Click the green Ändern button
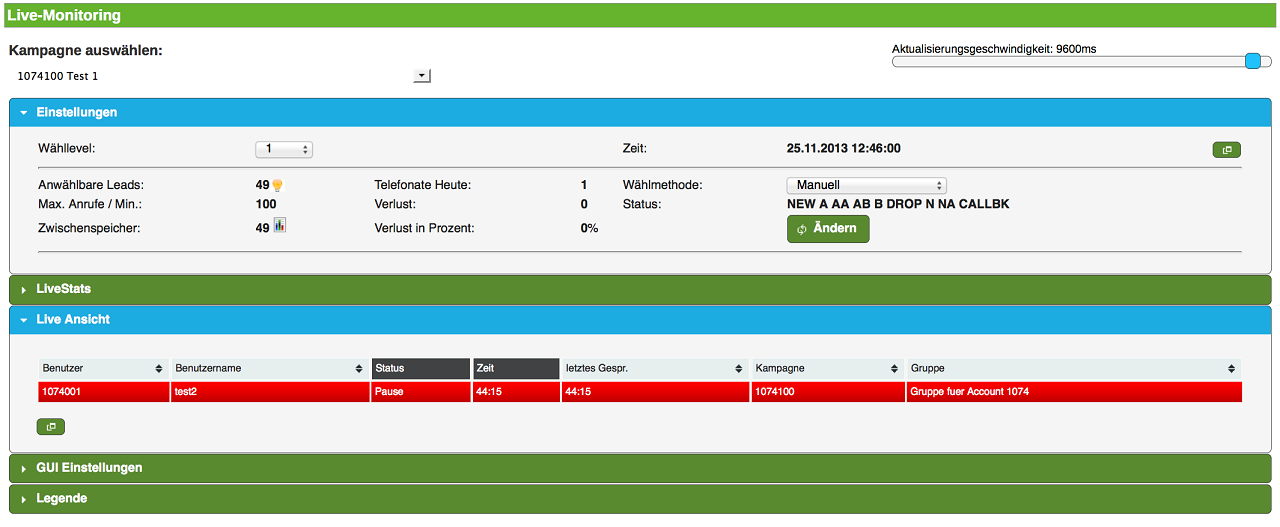This screenshot has width=1280, height=527. pos(828,229)
